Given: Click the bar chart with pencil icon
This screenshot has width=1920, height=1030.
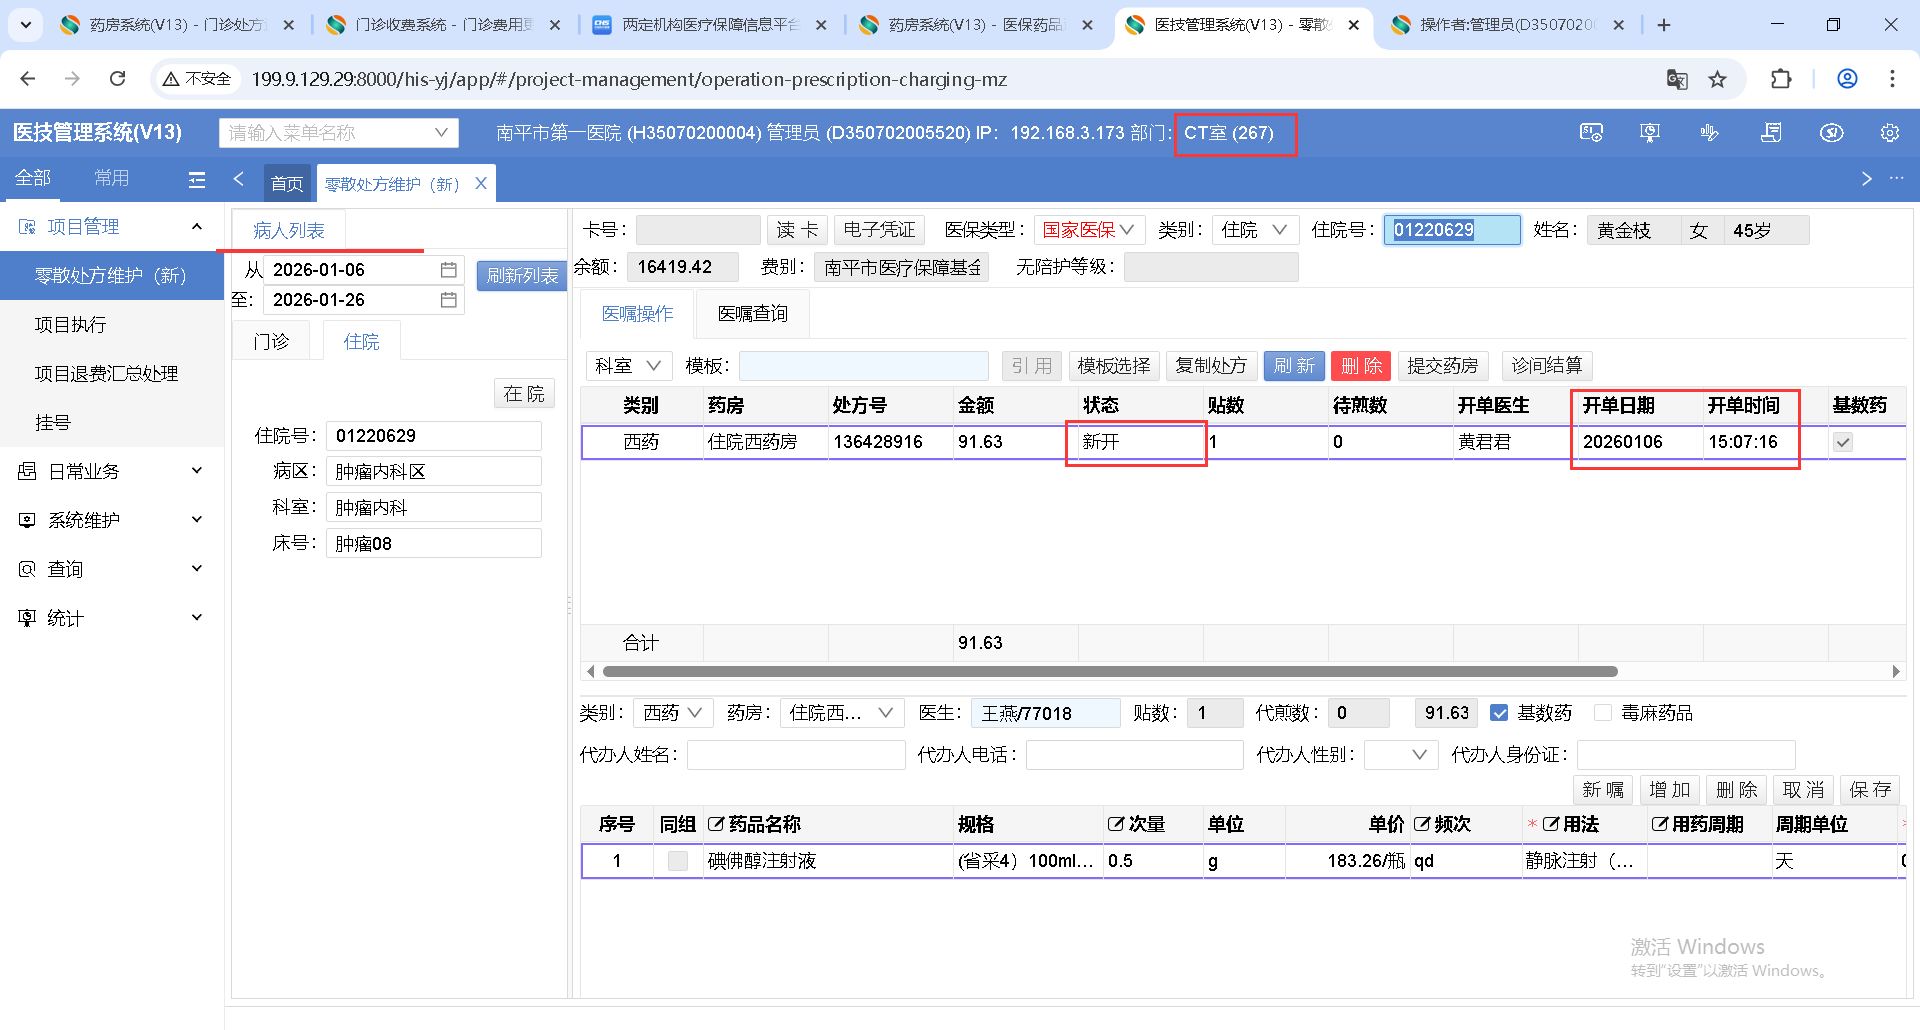Looking at the screenshot, I should (x=1709, y=133).
